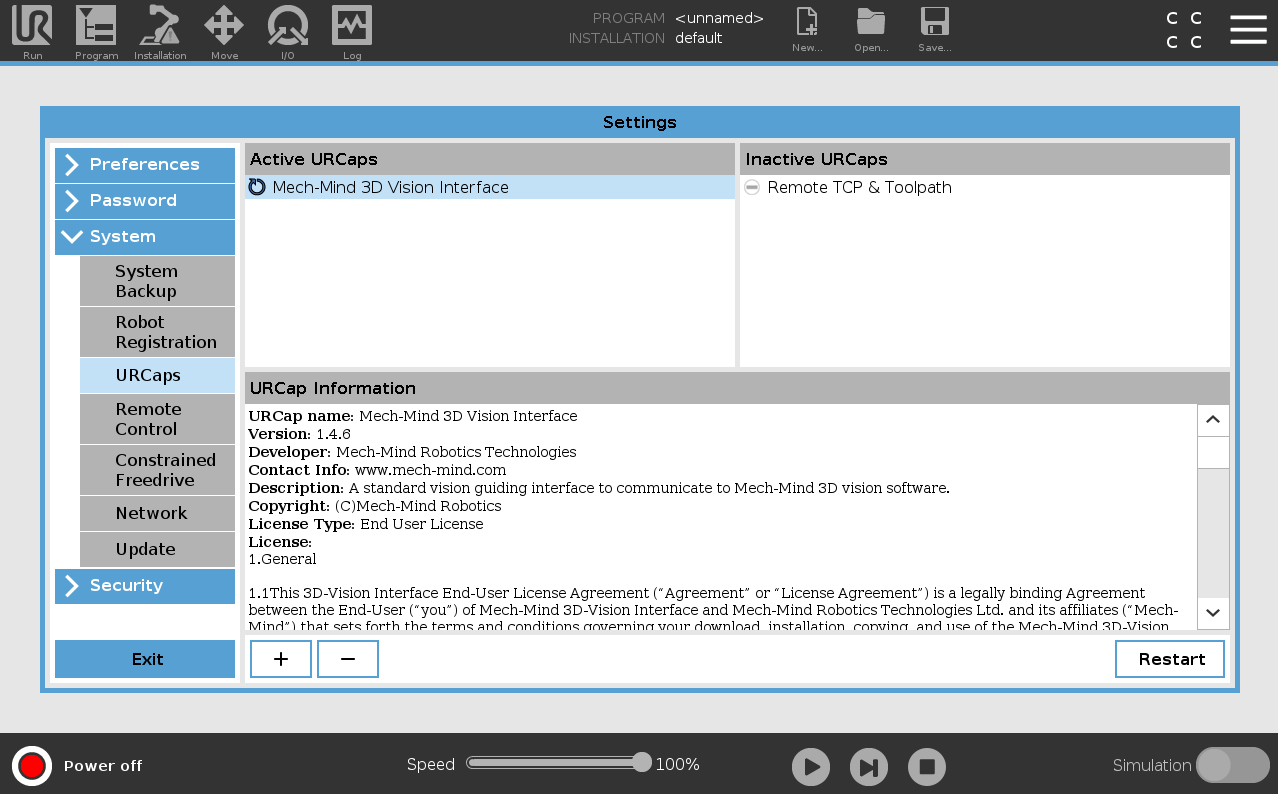
Task: Click the Exit settings button
Action: click(145, 659)
